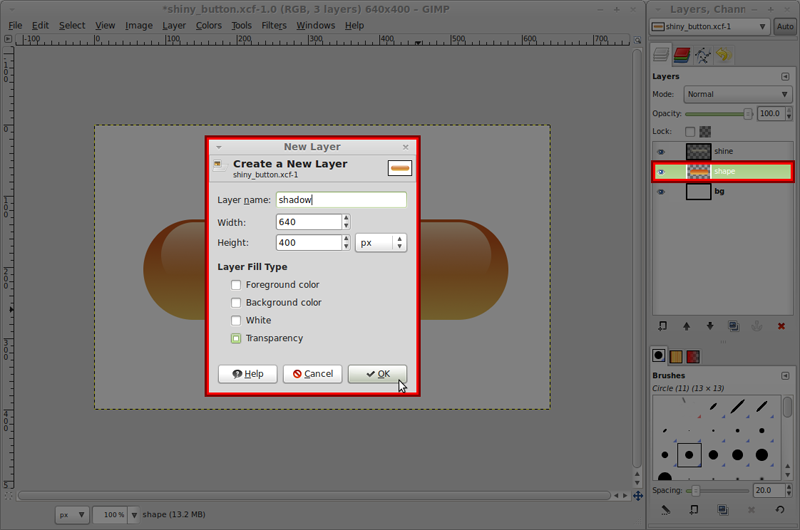The height and width of the screenshot is (530, 800).
Task: Toggle visibility eye of the shine layer
Action: (661, 152)
